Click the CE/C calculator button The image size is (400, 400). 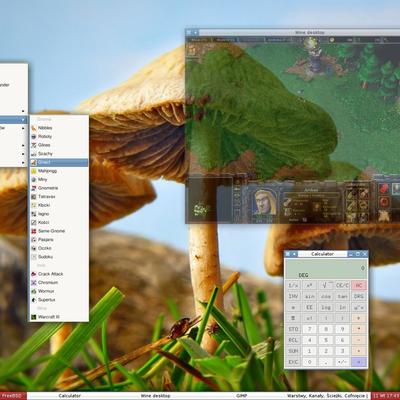point(342,285)
